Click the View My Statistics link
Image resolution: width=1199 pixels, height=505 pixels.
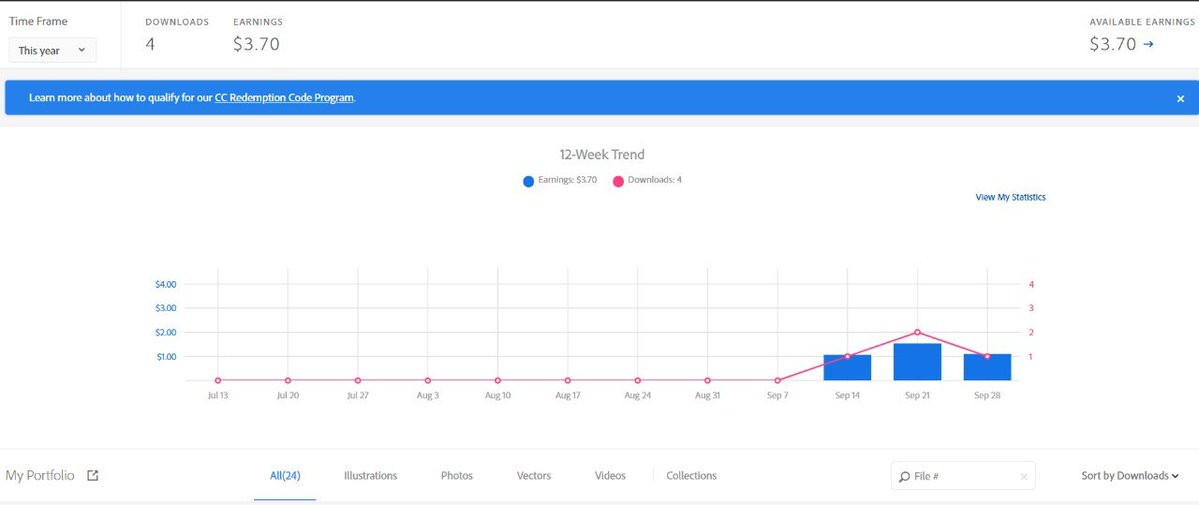click(1010, 197)
